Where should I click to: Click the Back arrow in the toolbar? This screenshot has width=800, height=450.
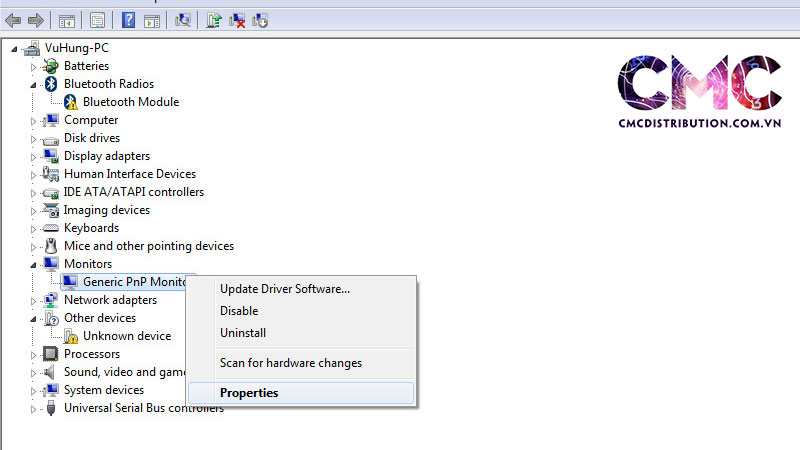click(13, 20)
